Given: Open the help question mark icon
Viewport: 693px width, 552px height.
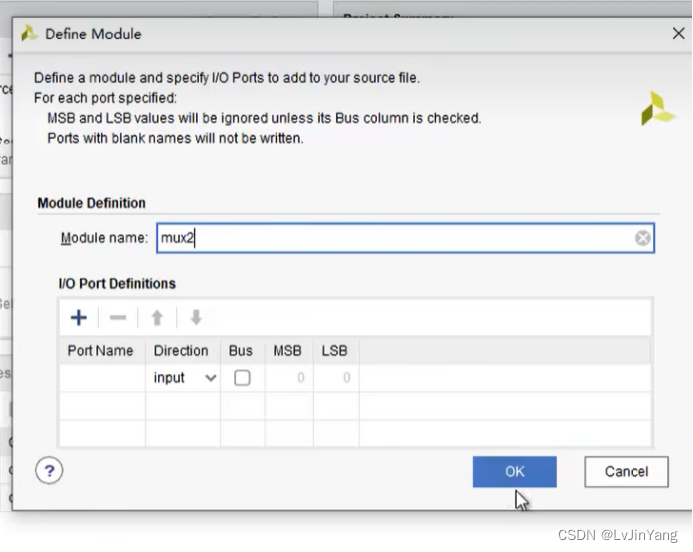Looking at the screenshot, I should pyautogui.click(x=49, y=471).
